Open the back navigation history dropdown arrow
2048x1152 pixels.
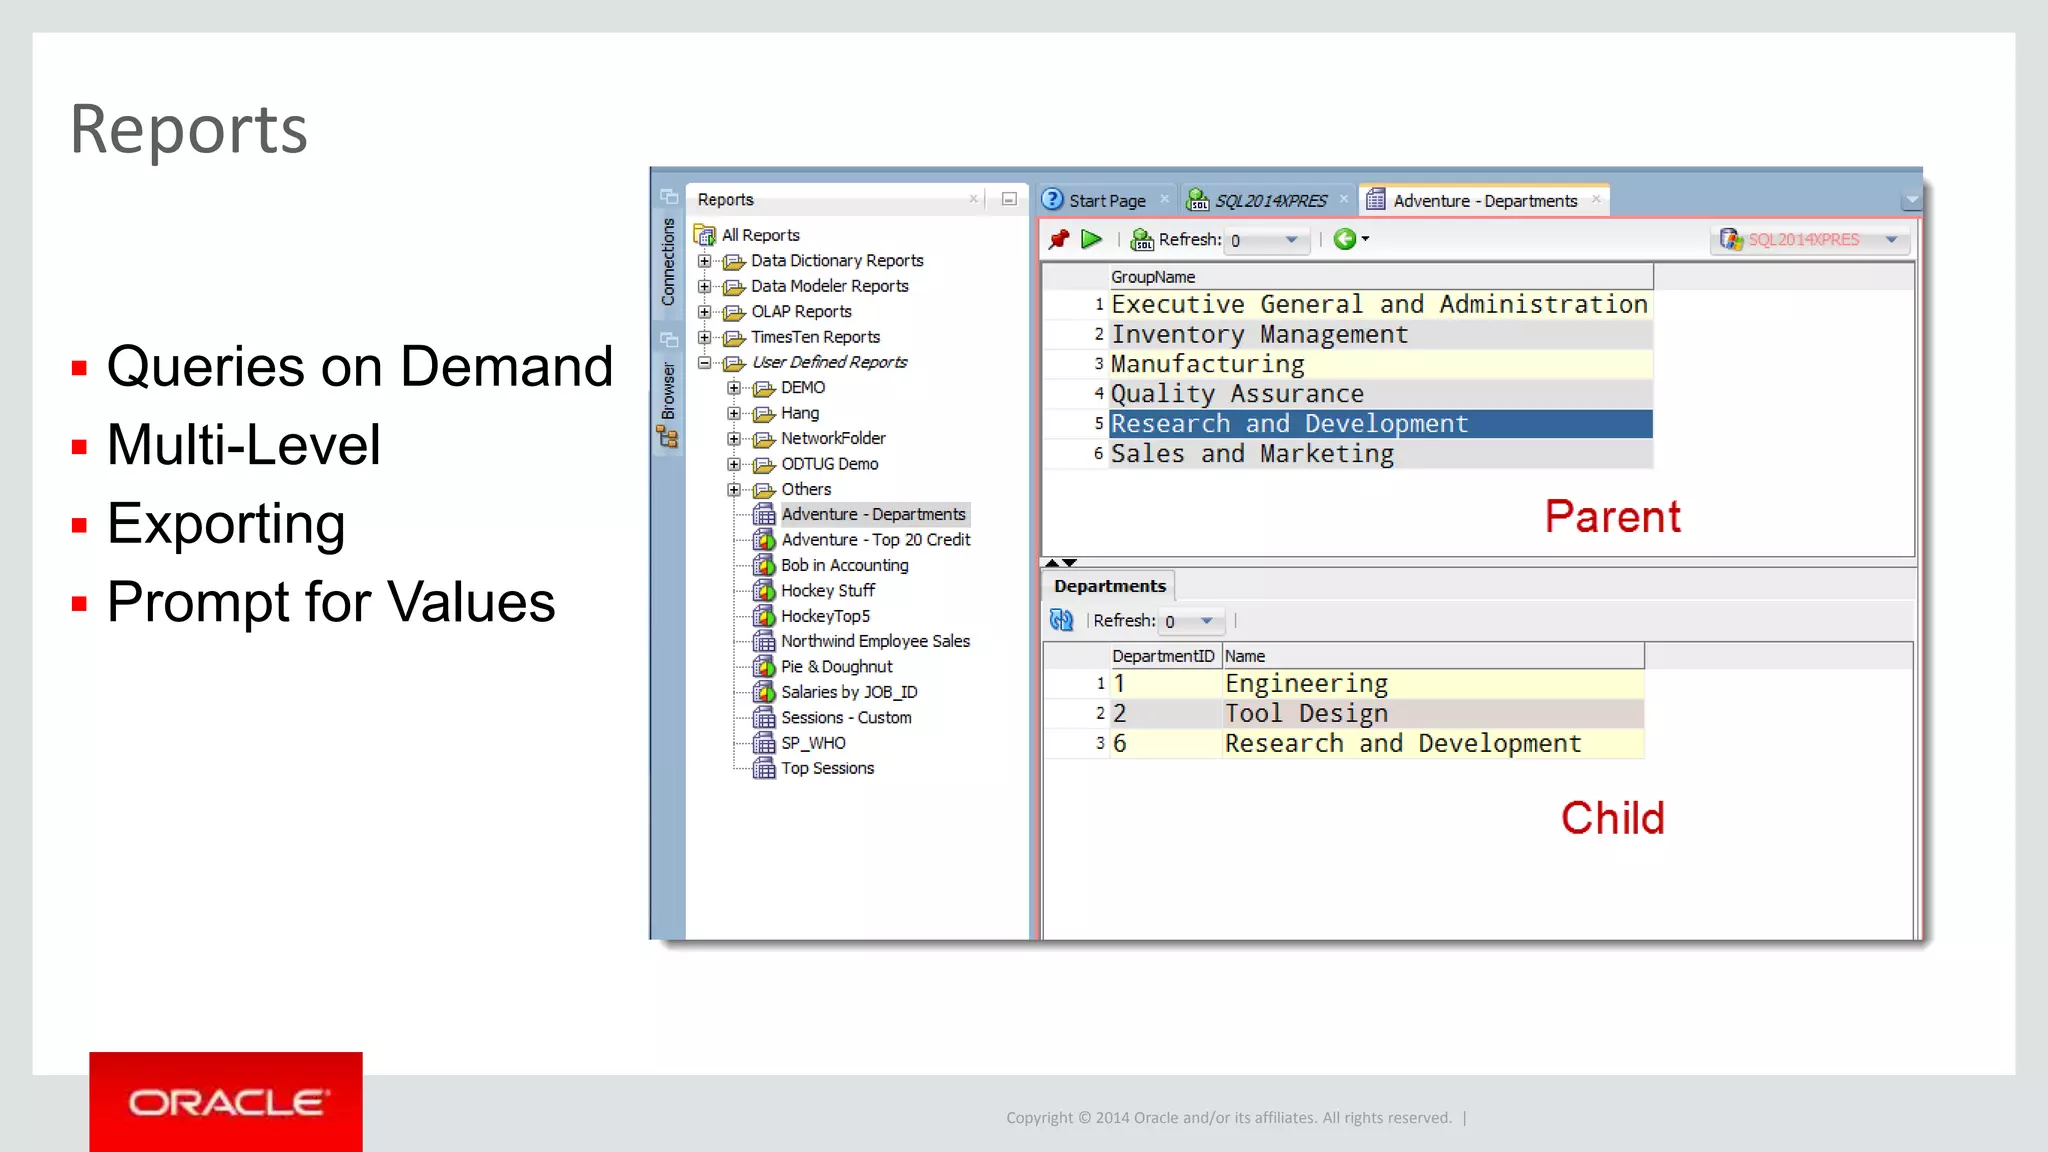(x=1365, y=239)
